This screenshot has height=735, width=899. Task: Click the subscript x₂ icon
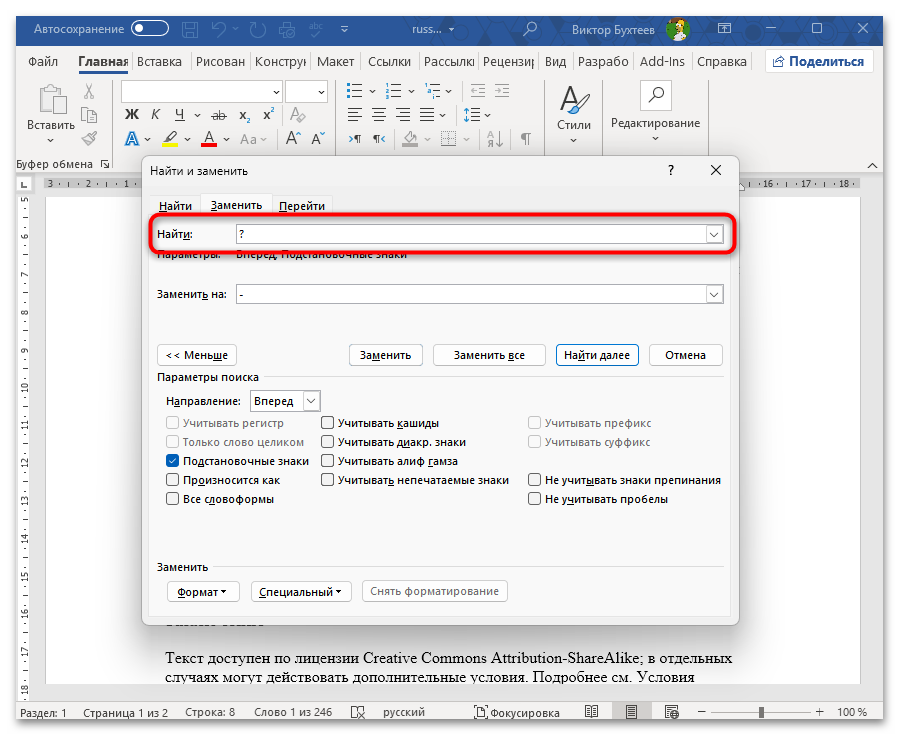pyautogui.click(x=244, y=114)
